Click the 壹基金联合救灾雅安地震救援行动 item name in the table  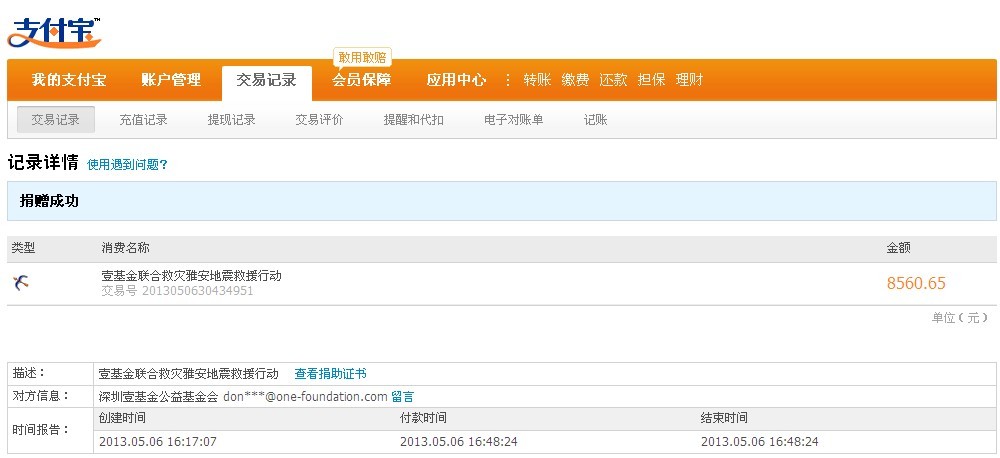click(191, 276)
